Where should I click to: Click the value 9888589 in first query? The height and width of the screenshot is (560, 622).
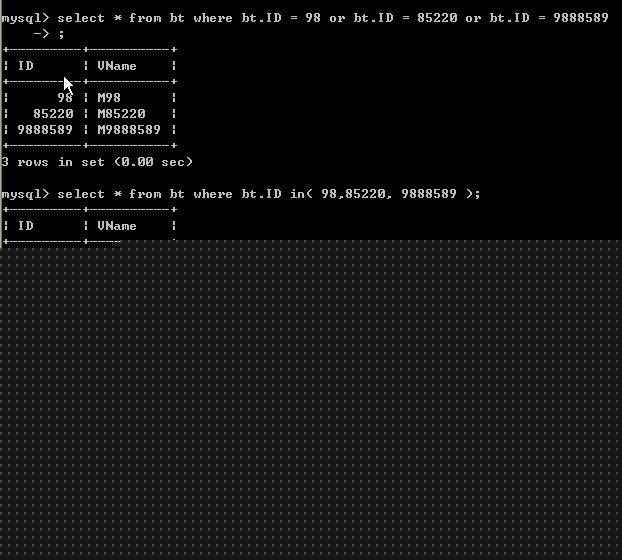tap(581, 18)
